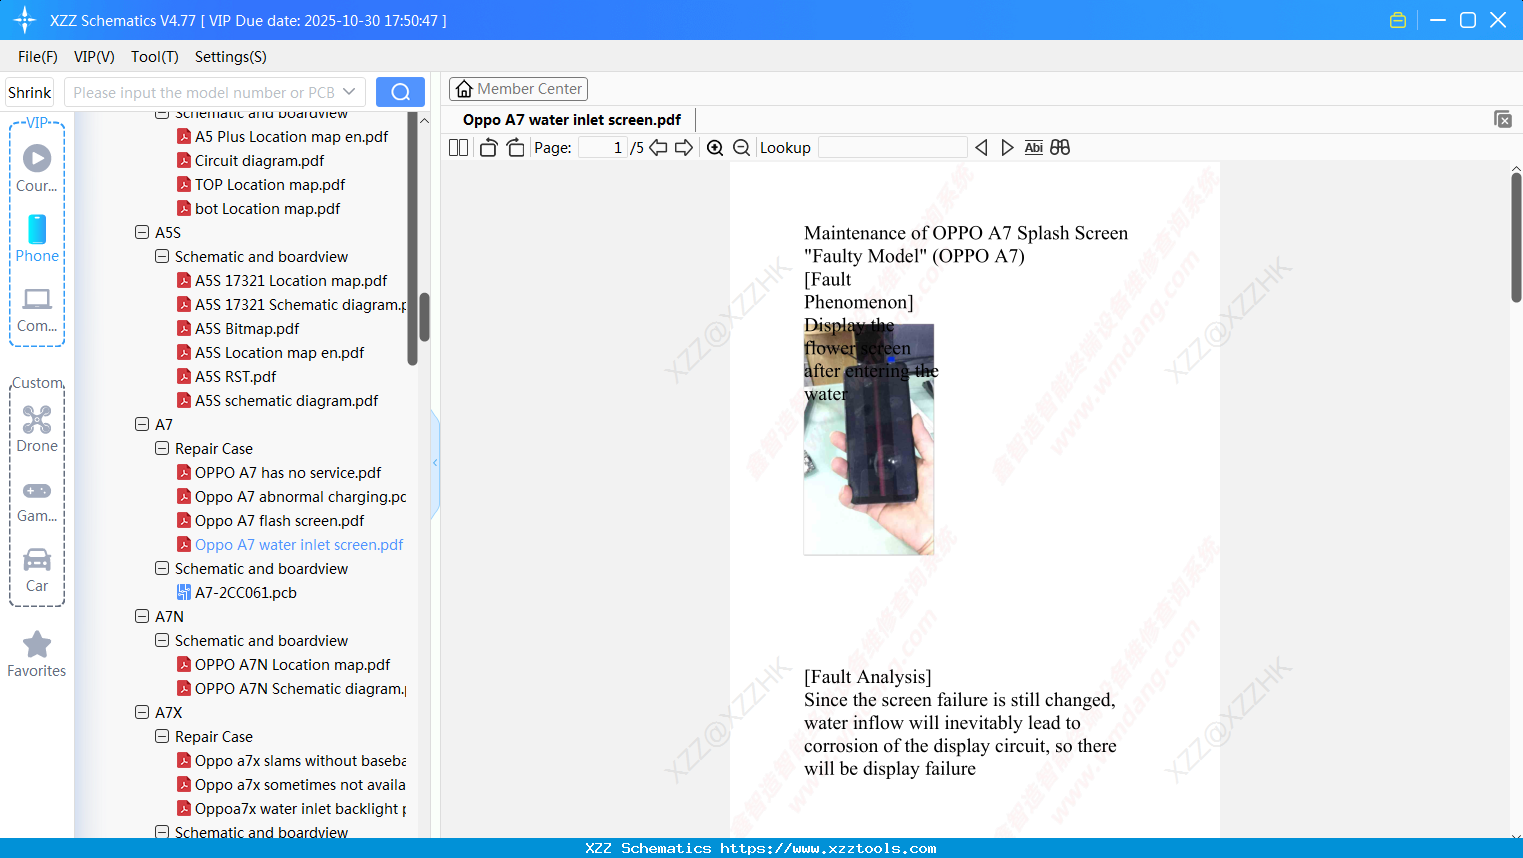Zoom out of the PDF
This screenshot has height=858, width=1523.
point(741,148)
